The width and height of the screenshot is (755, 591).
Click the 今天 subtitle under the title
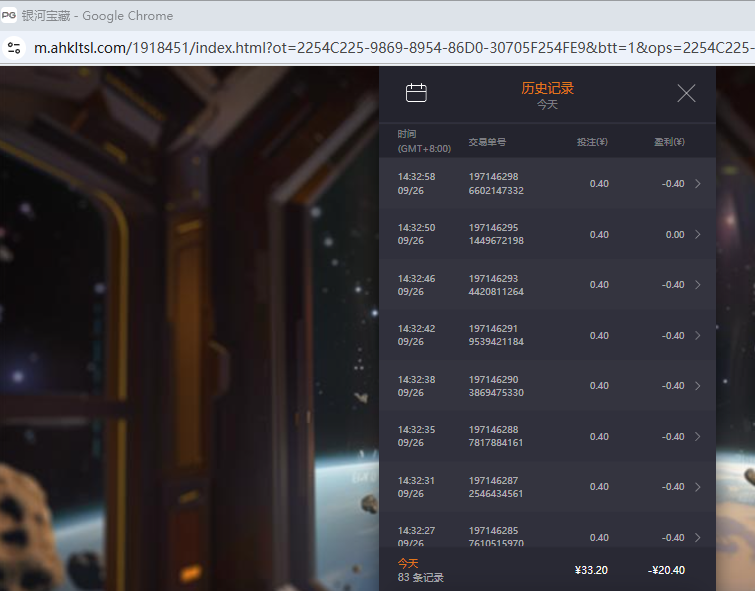[547, 105]
